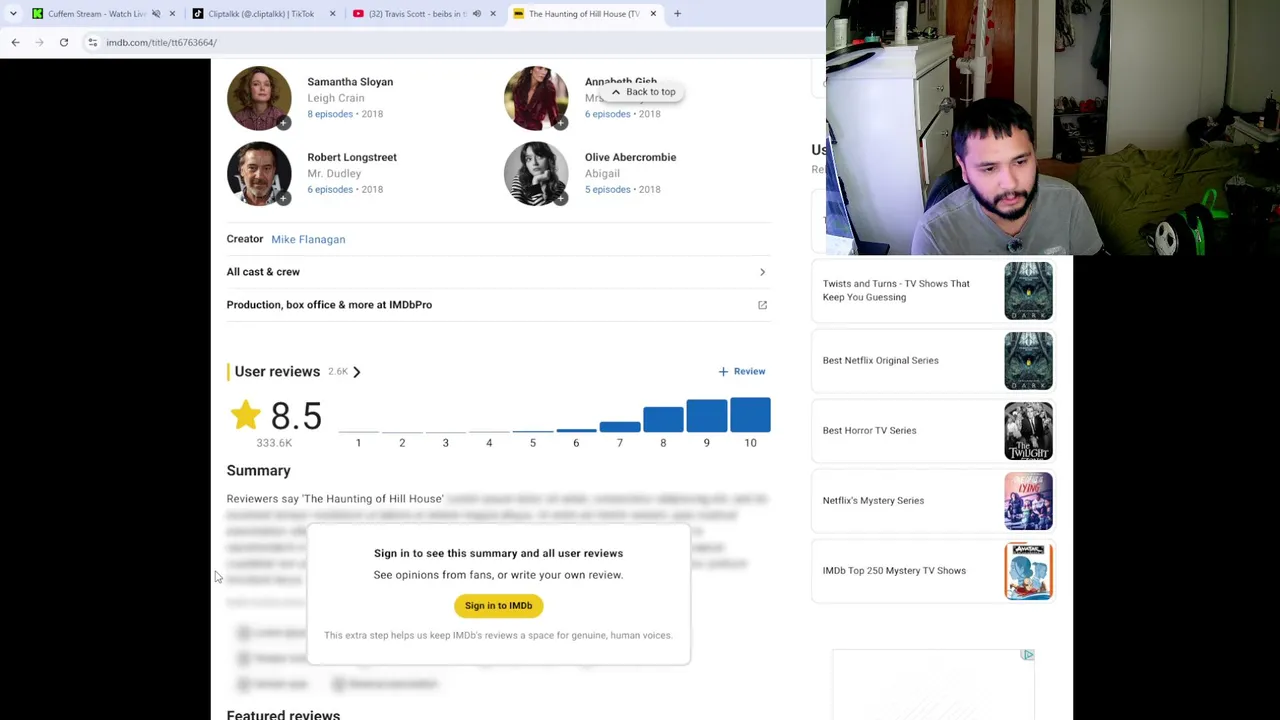This screenshot has width=1280, height=720.
Task: Close the Travis Scott YouTube tab
Action: pyautogui.click(x=492, y=14)
